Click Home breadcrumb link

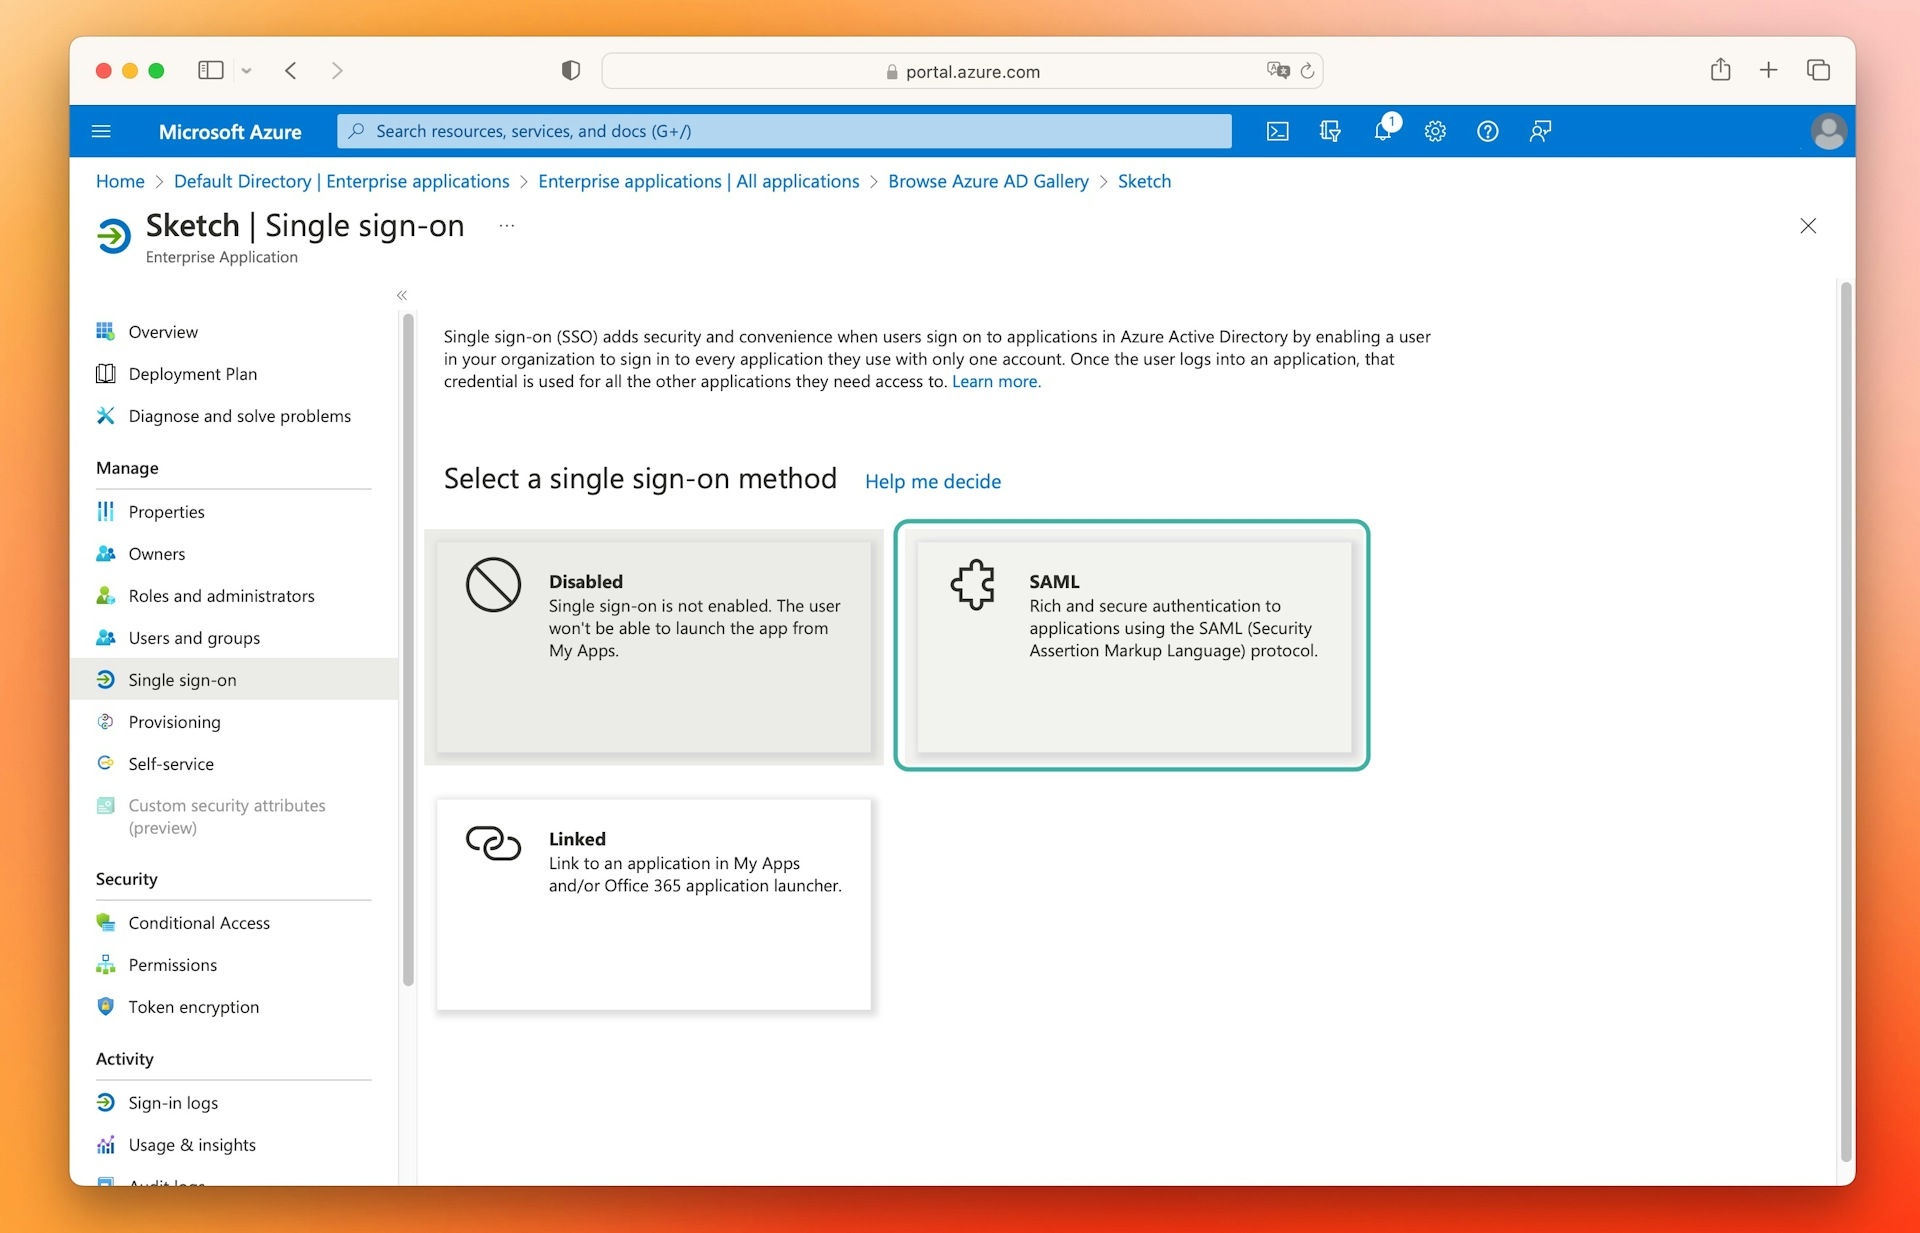120,181
